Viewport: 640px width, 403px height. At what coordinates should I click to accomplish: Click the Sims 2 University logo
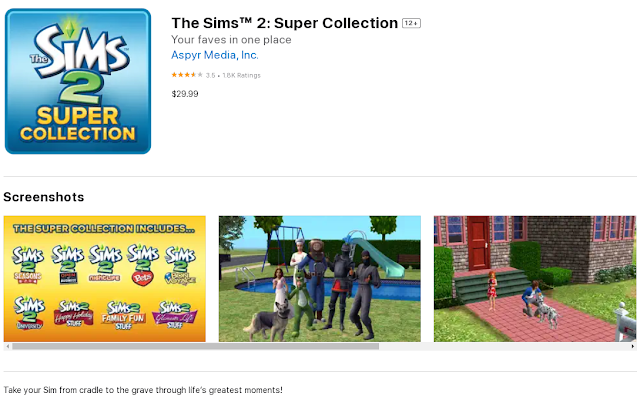[29, 313]
